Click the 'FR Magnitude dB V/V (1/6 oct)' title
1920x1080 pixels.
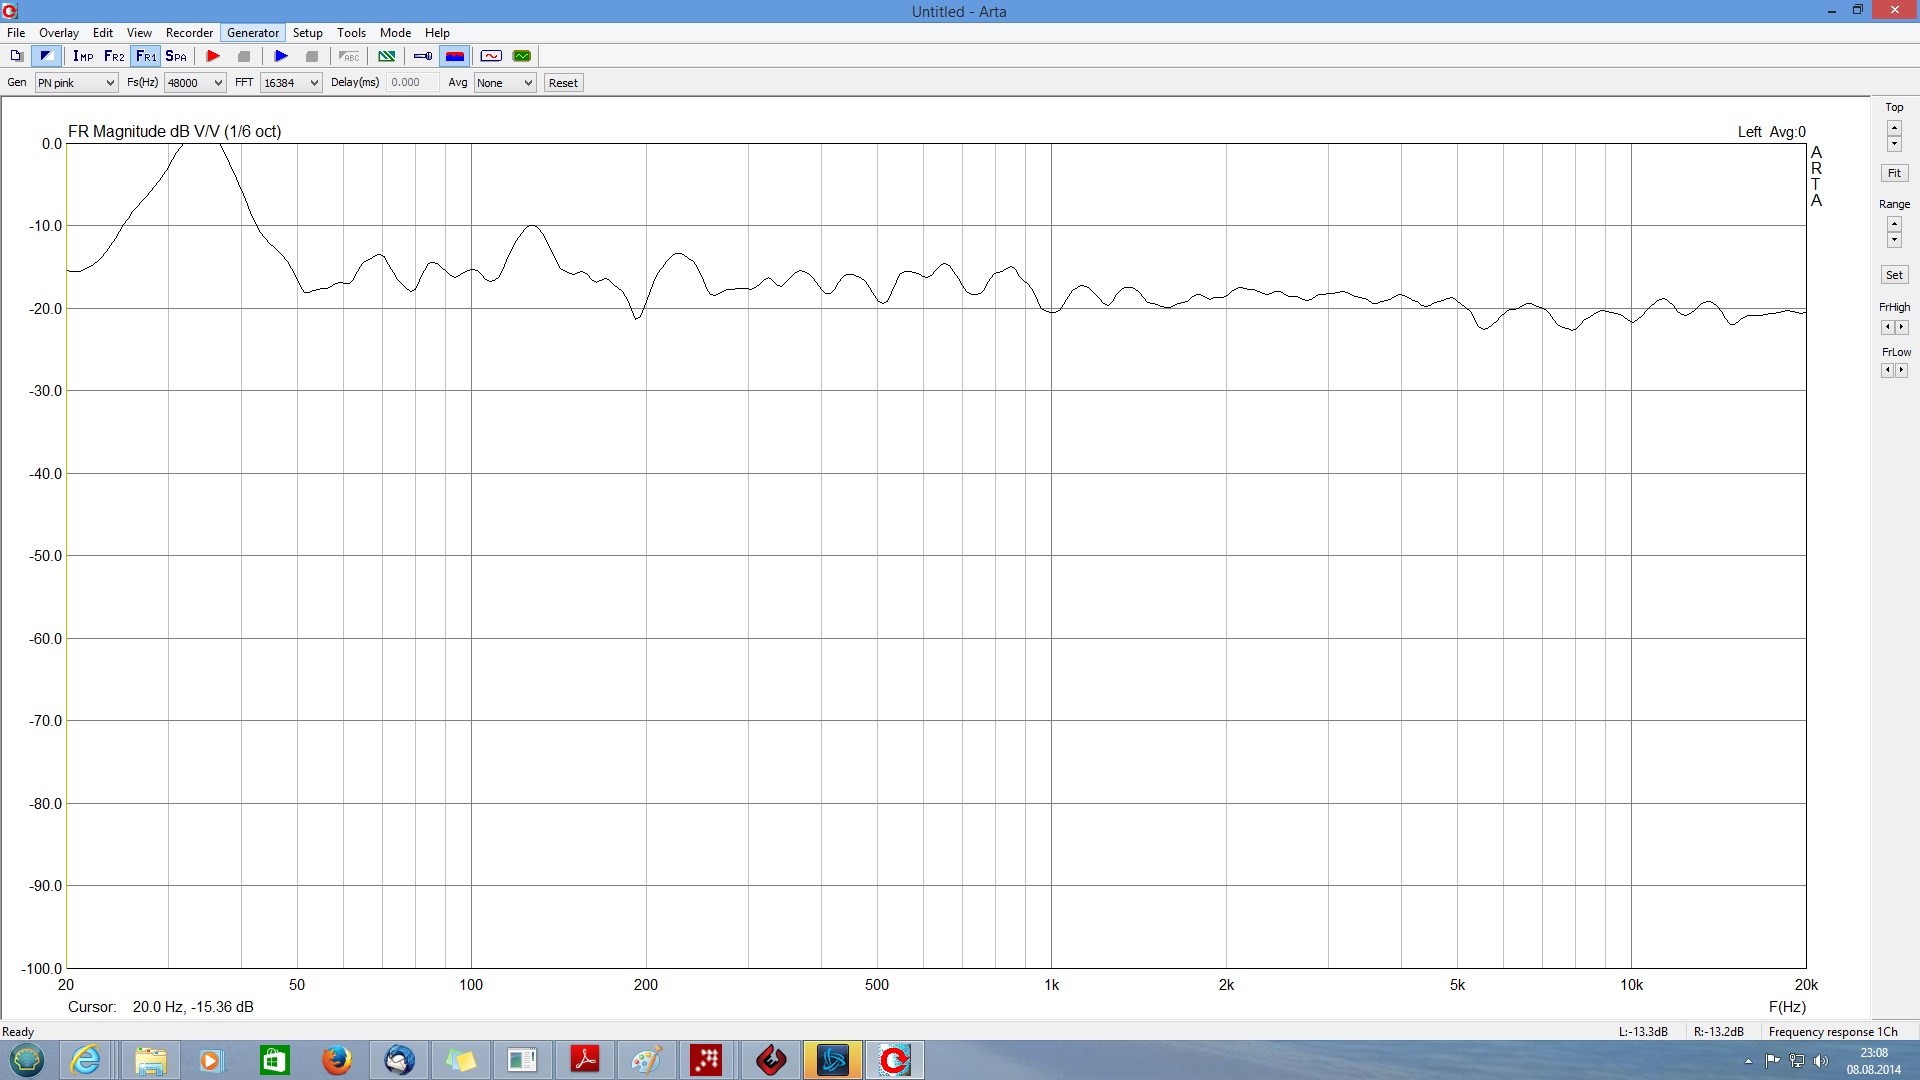click(175, 131)
